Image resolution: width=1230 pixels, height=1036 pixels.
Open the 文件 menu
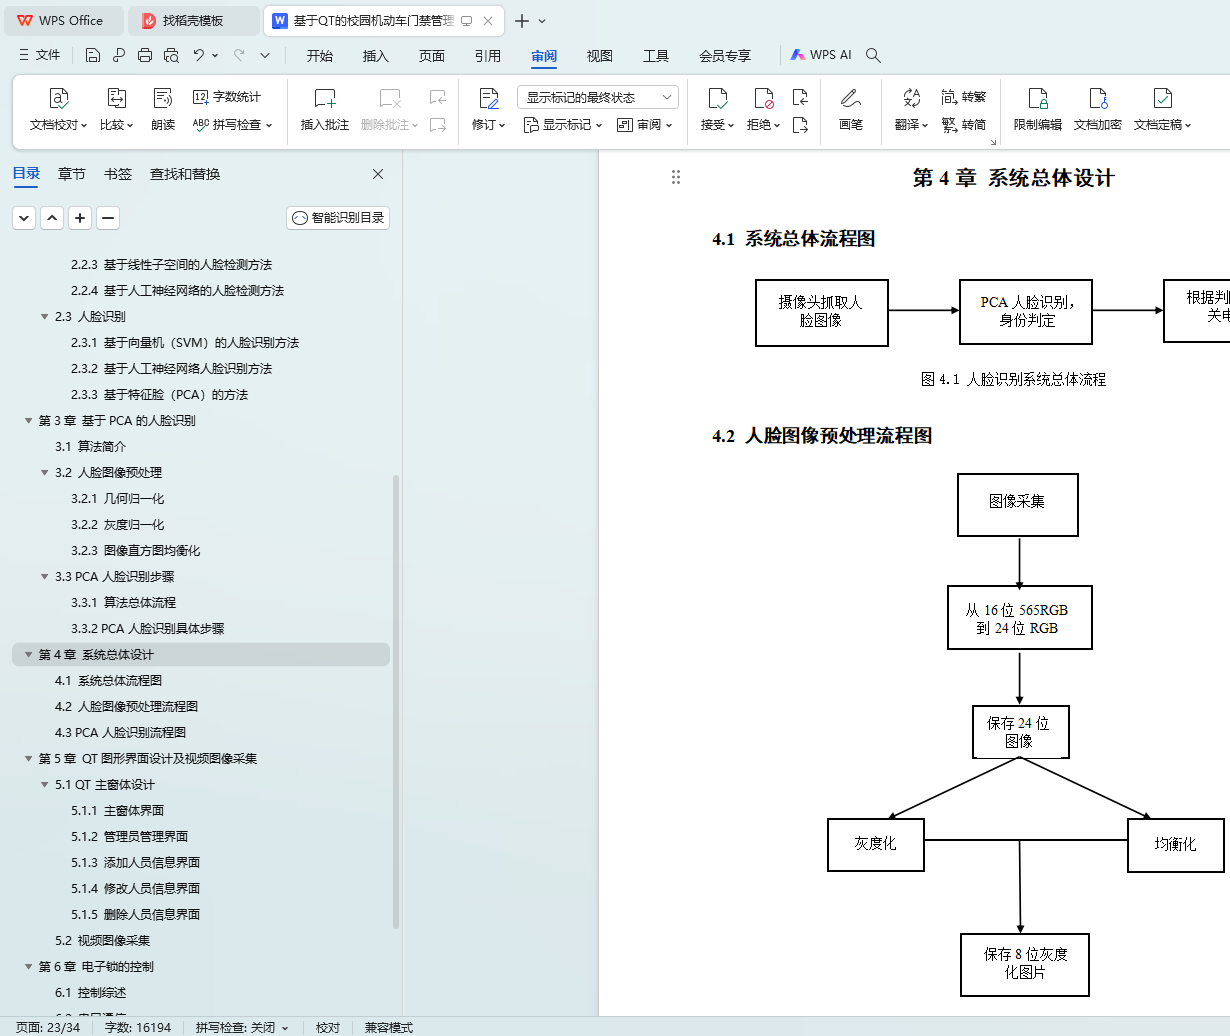[40, 55]
